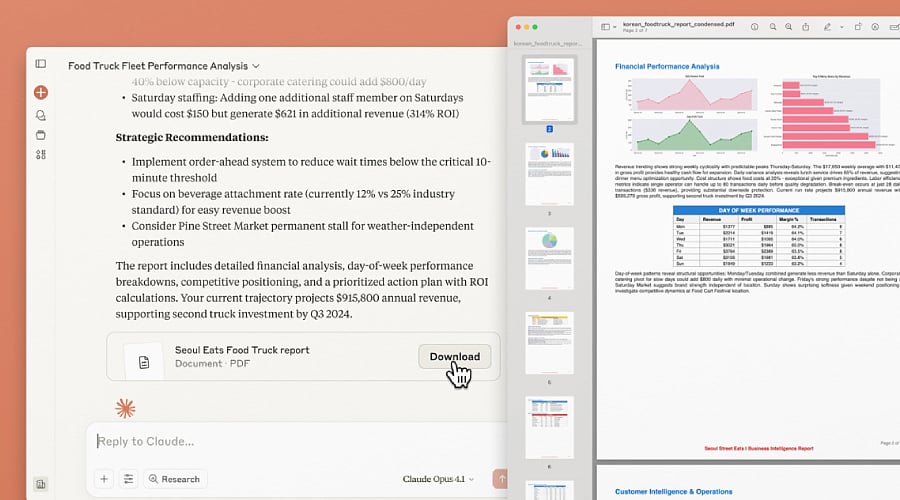Screen dimensions: 900x500
Task: Open the Chats history icon in sidebar
Action: [41, 115]
